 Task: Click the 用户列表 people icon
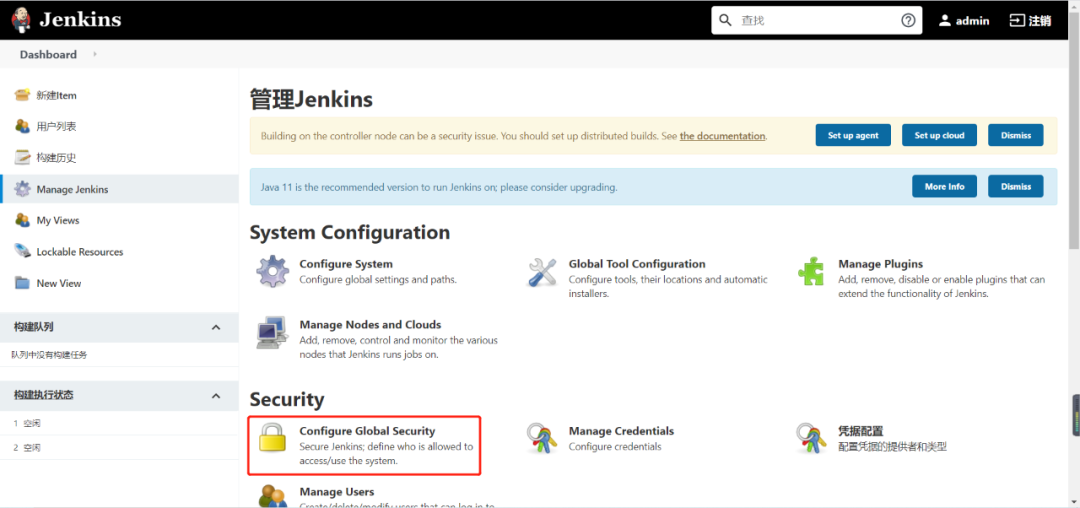coord(23,126)
